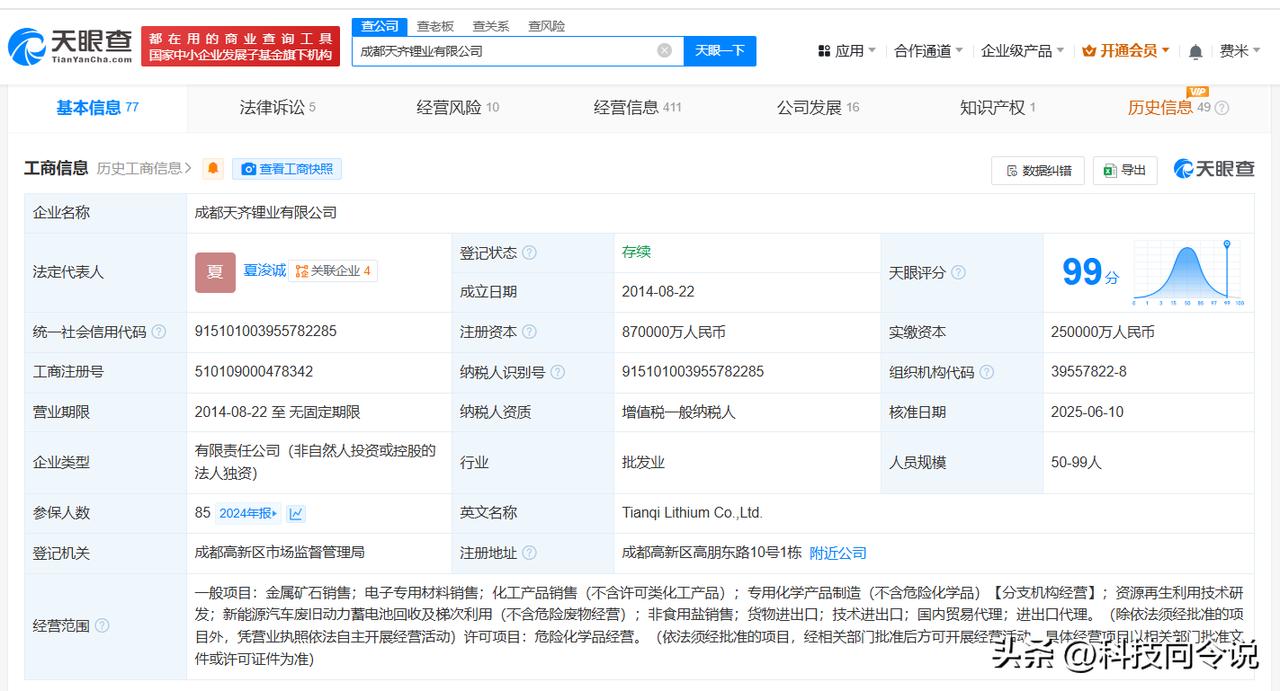Open legal representative 夏浚诚 link
This screenshot has width=1280, height=691.
(264, 271)
